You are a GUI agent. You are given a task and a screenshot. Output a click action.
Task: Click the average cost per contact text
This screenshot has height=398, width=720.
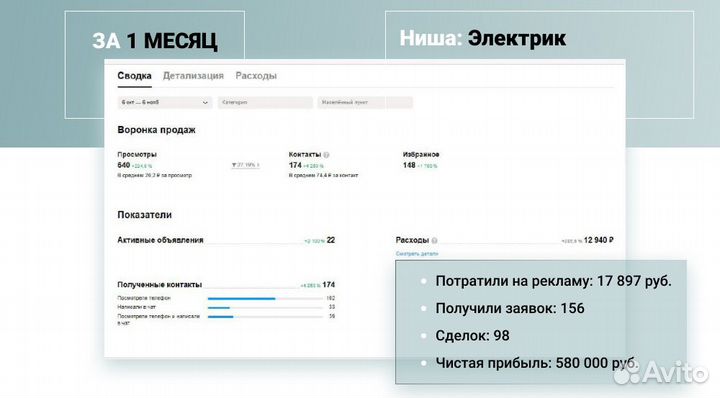[323, 175]
